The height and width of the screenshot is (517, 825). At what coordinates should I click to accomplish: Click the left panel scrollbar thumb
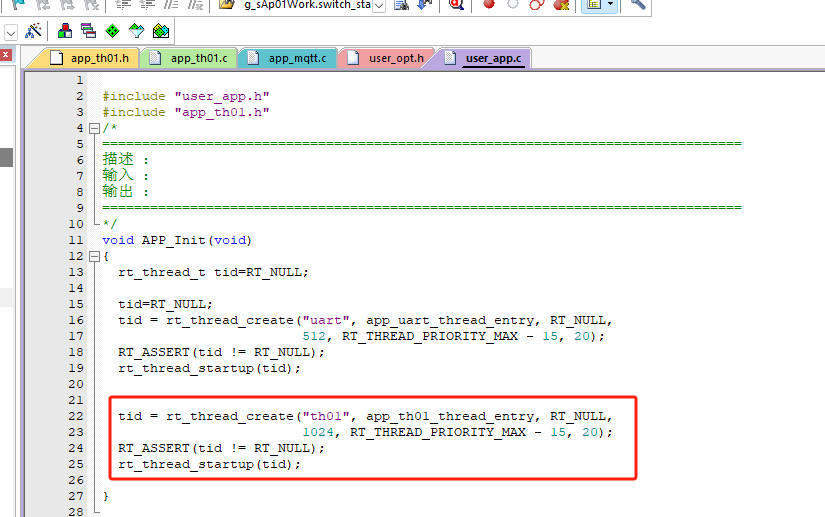point(6,157)
